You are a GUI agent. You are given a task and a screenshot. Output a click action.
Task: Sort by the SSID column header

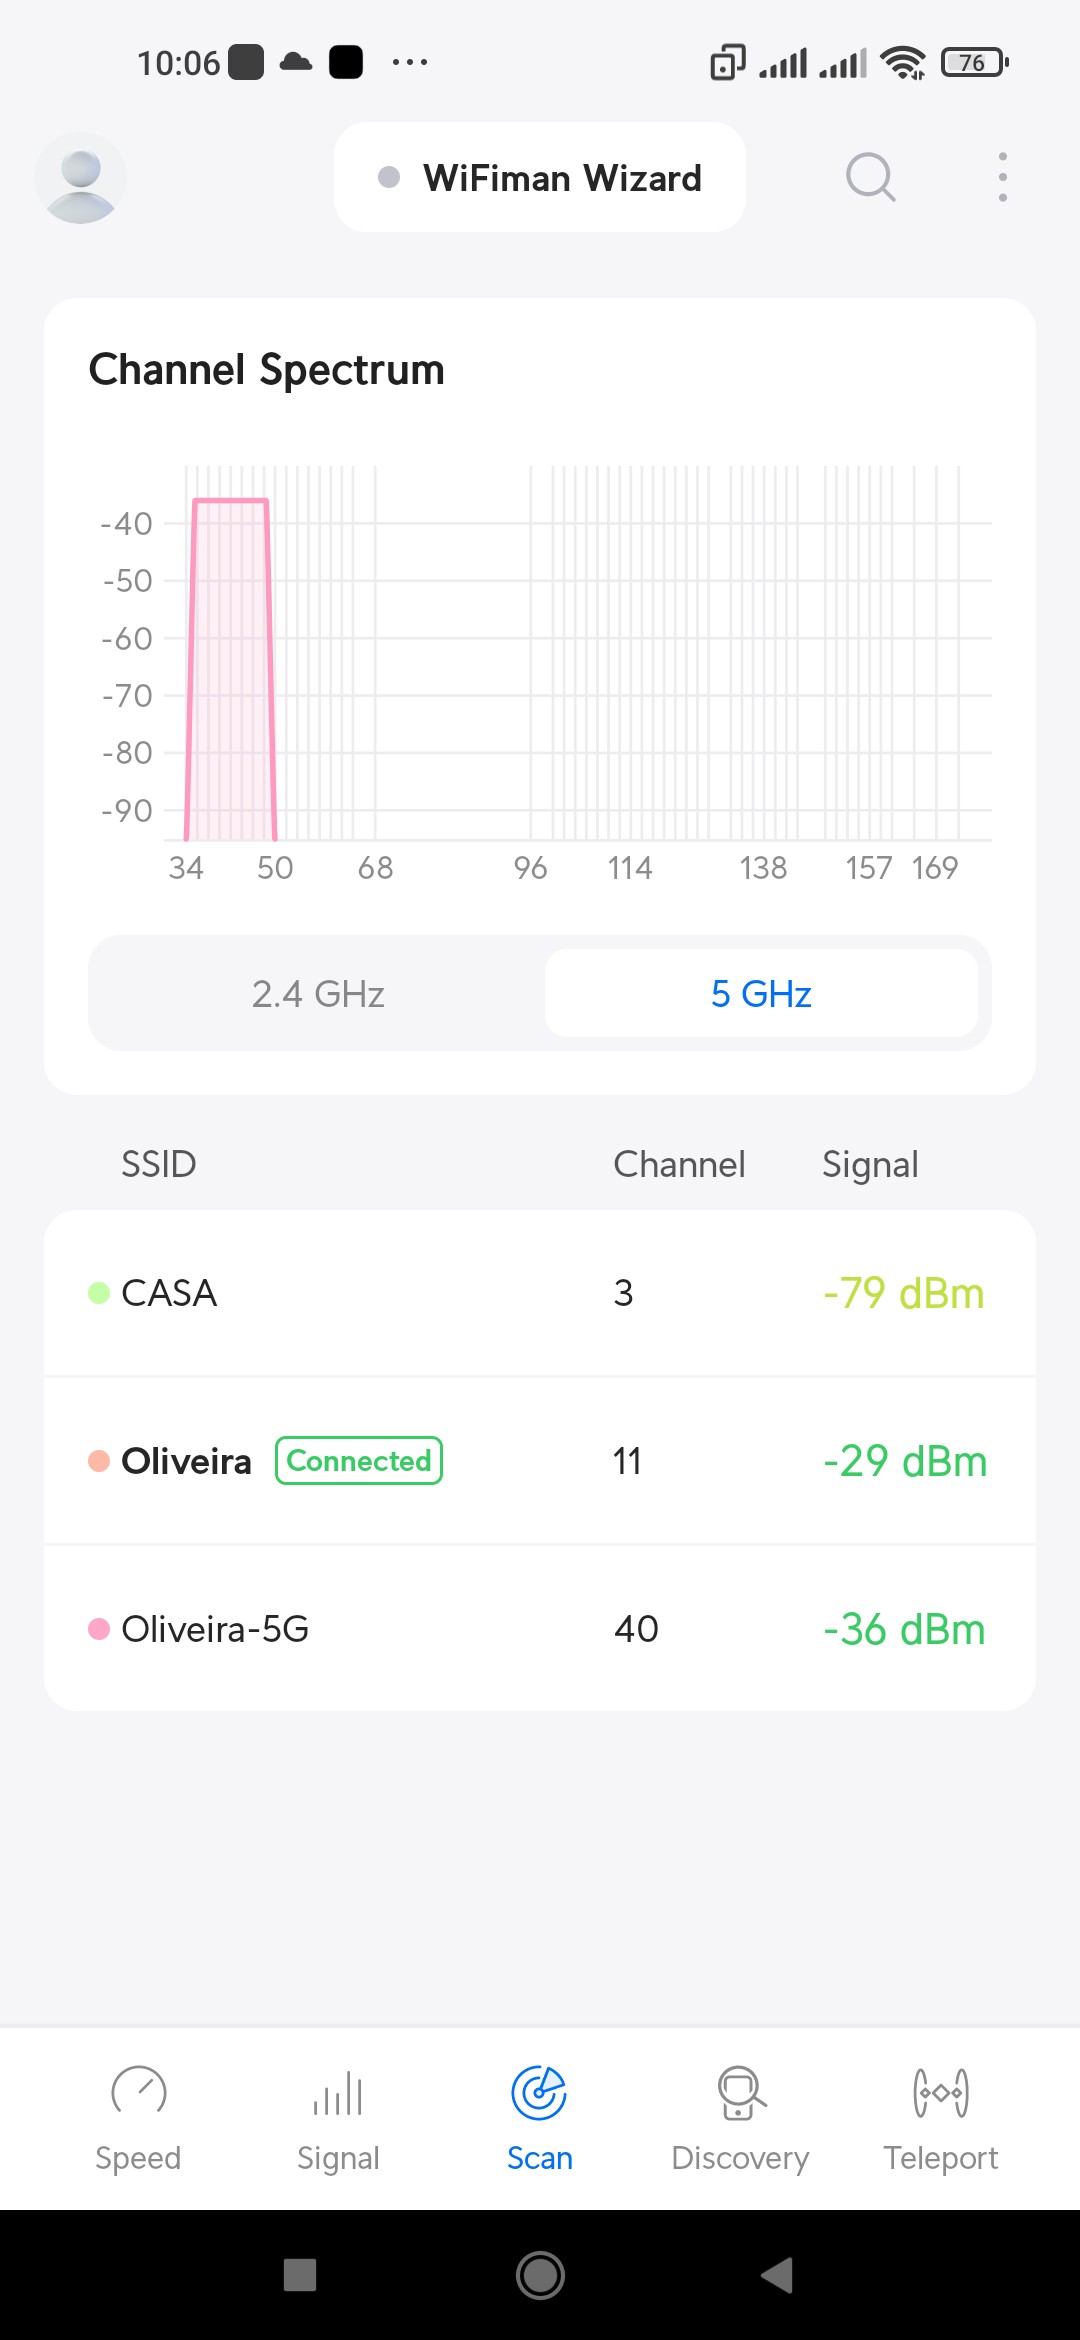[x=158, y=1164]
